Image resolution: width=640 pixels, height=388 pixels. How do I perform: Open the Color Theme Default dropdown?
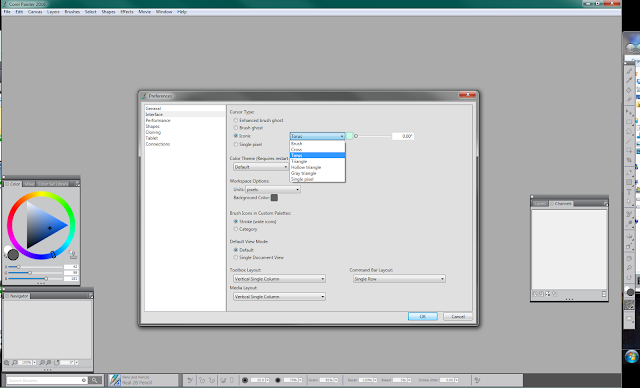[x=261, y=167]
